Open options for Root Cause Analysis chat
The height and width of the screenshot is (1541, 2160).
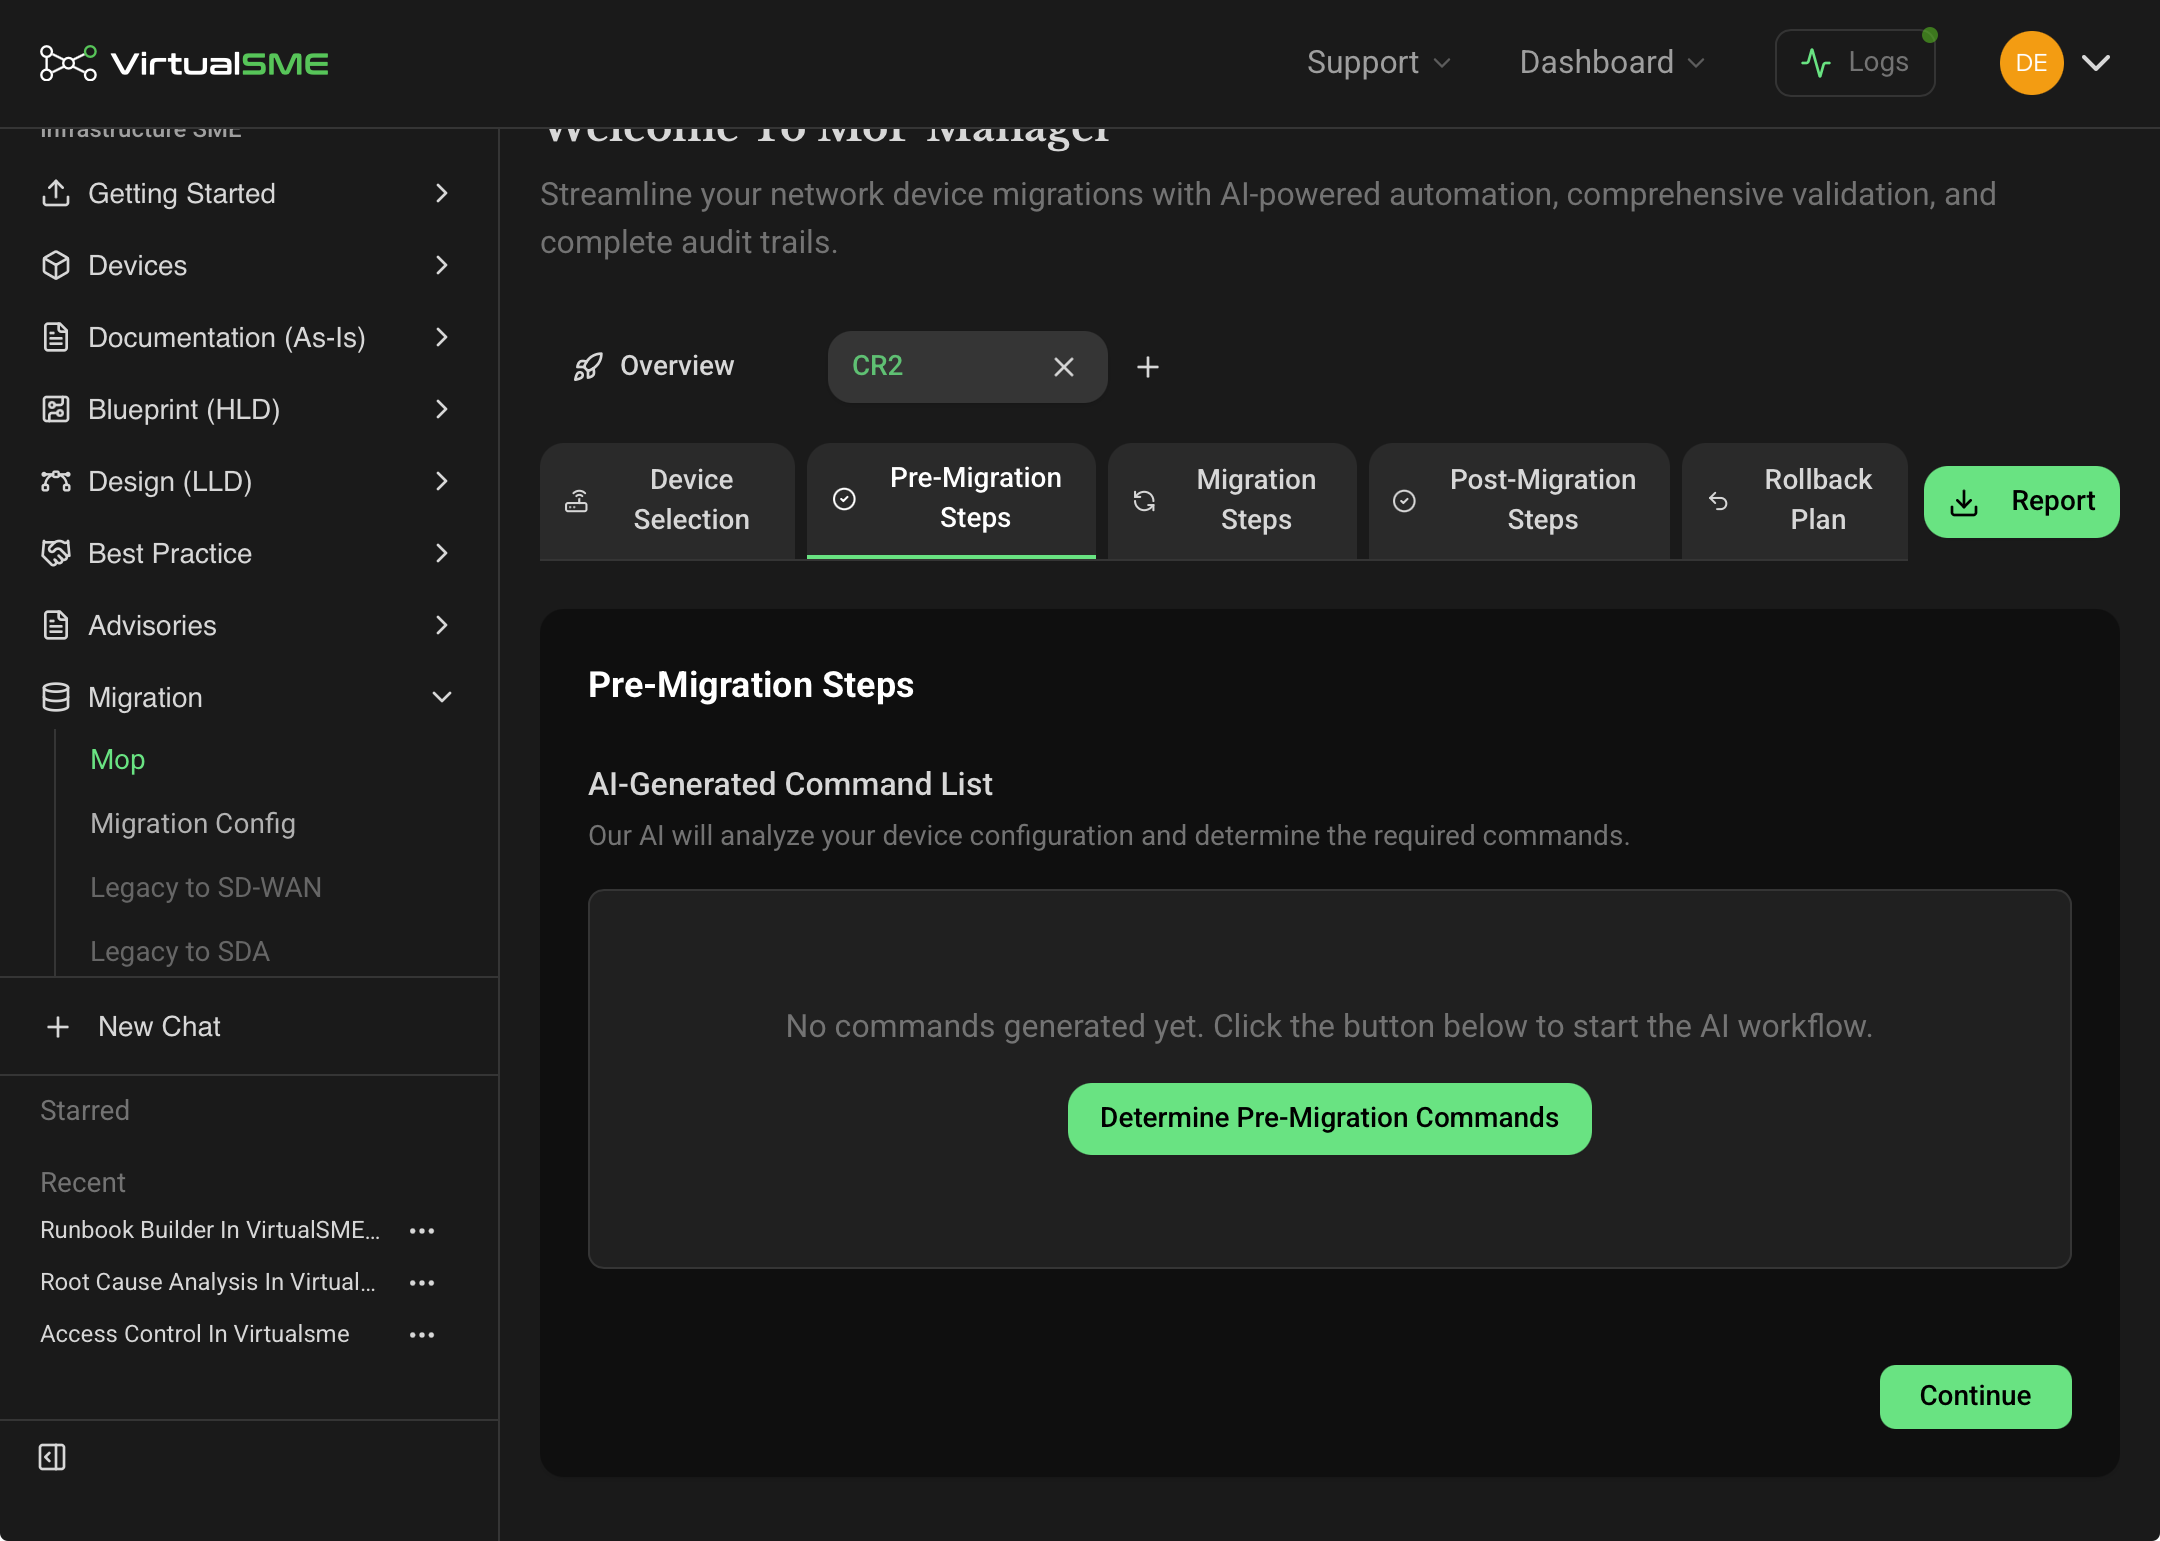[x=422, y=1283]
